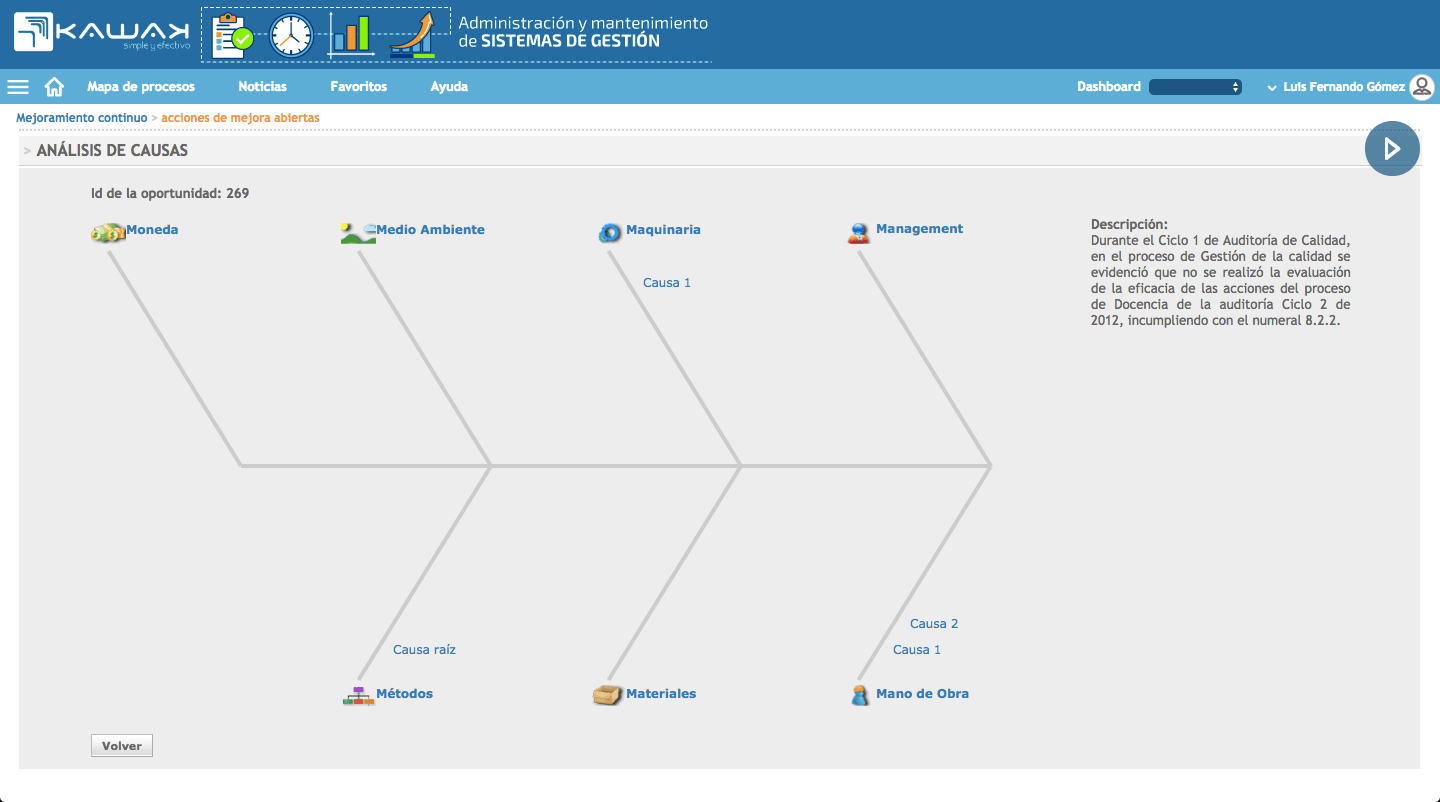Select the Management category label
This screenshot has width=1440, height=802.
919,229
